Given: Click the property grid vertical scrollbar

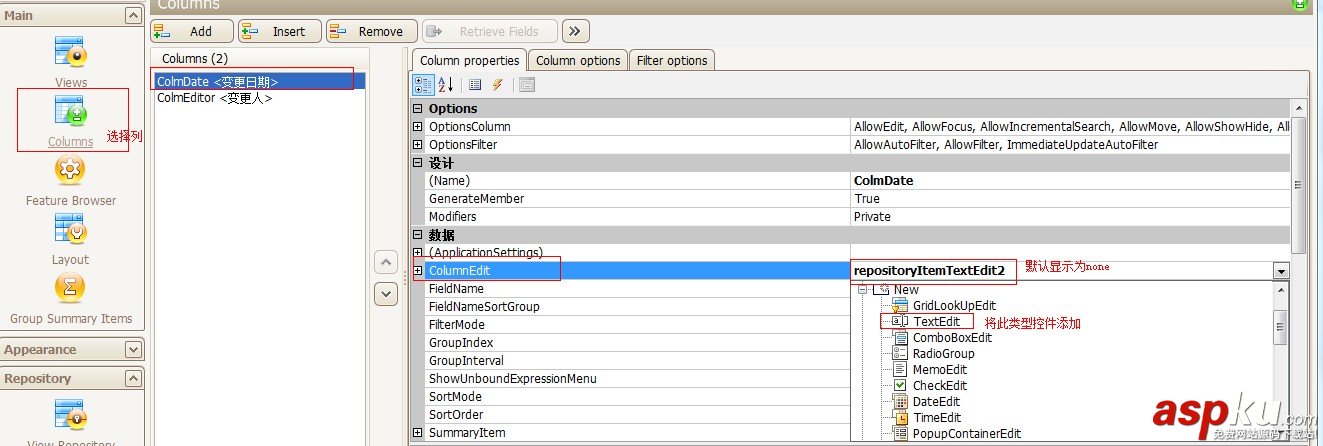Looking at the screenshot, I should click(x=1298, y=185).
